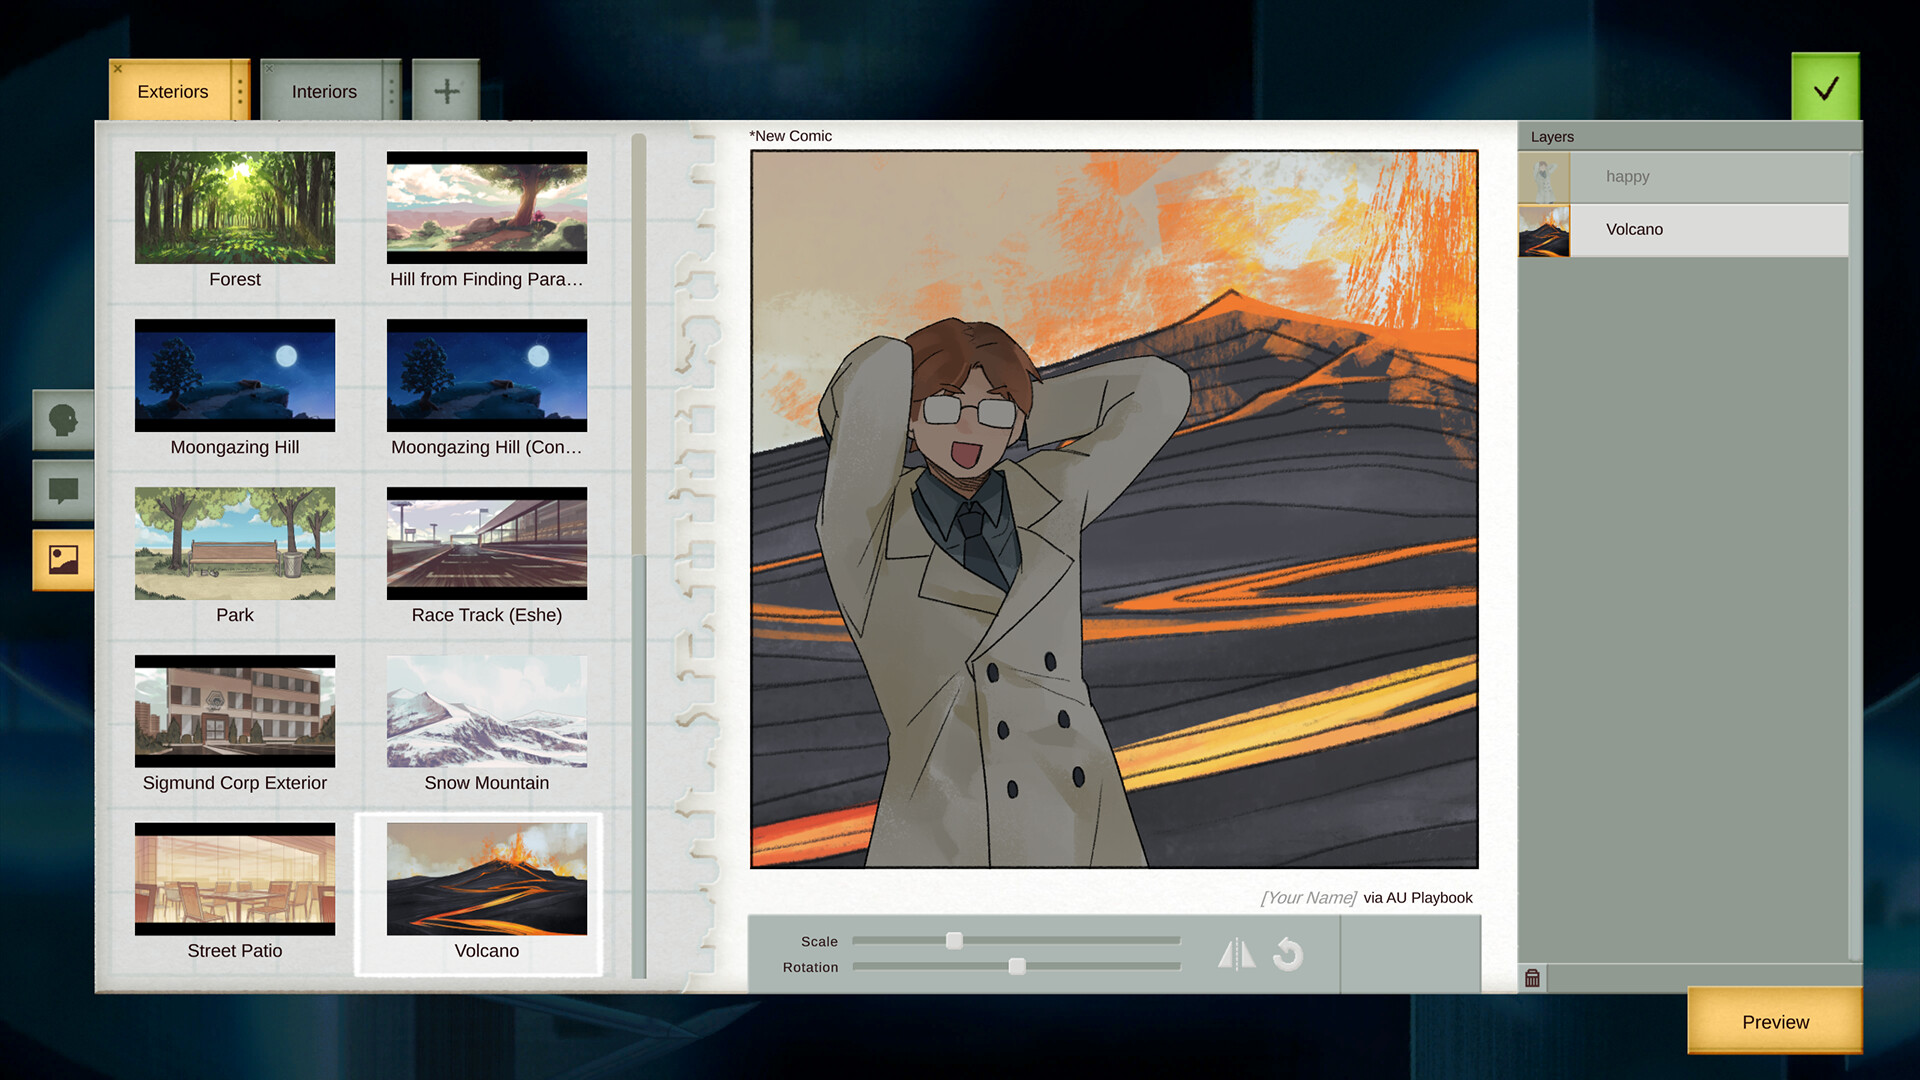Open the speech bubble dialogue tool
This screenshot has height=1080, width=1920.
(x=62, y=491)
